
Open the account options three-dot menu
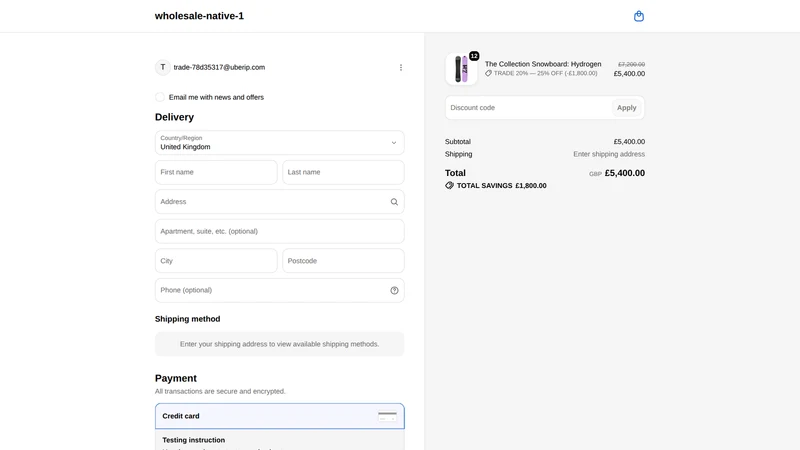click(401, 67)
